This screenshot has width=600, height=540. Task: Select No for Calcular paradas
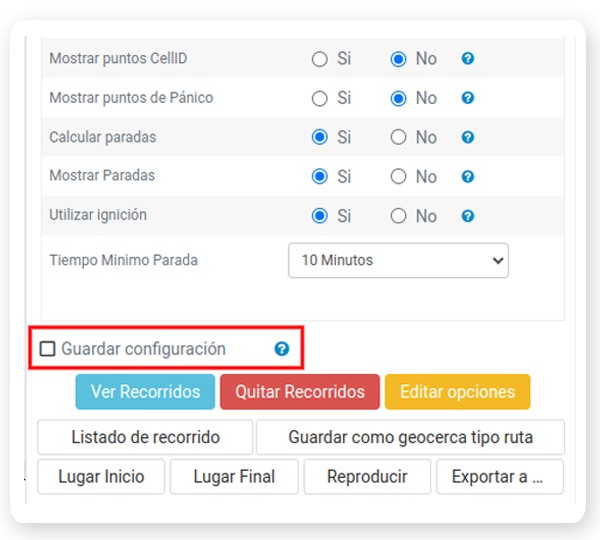[x=398, y=137]
